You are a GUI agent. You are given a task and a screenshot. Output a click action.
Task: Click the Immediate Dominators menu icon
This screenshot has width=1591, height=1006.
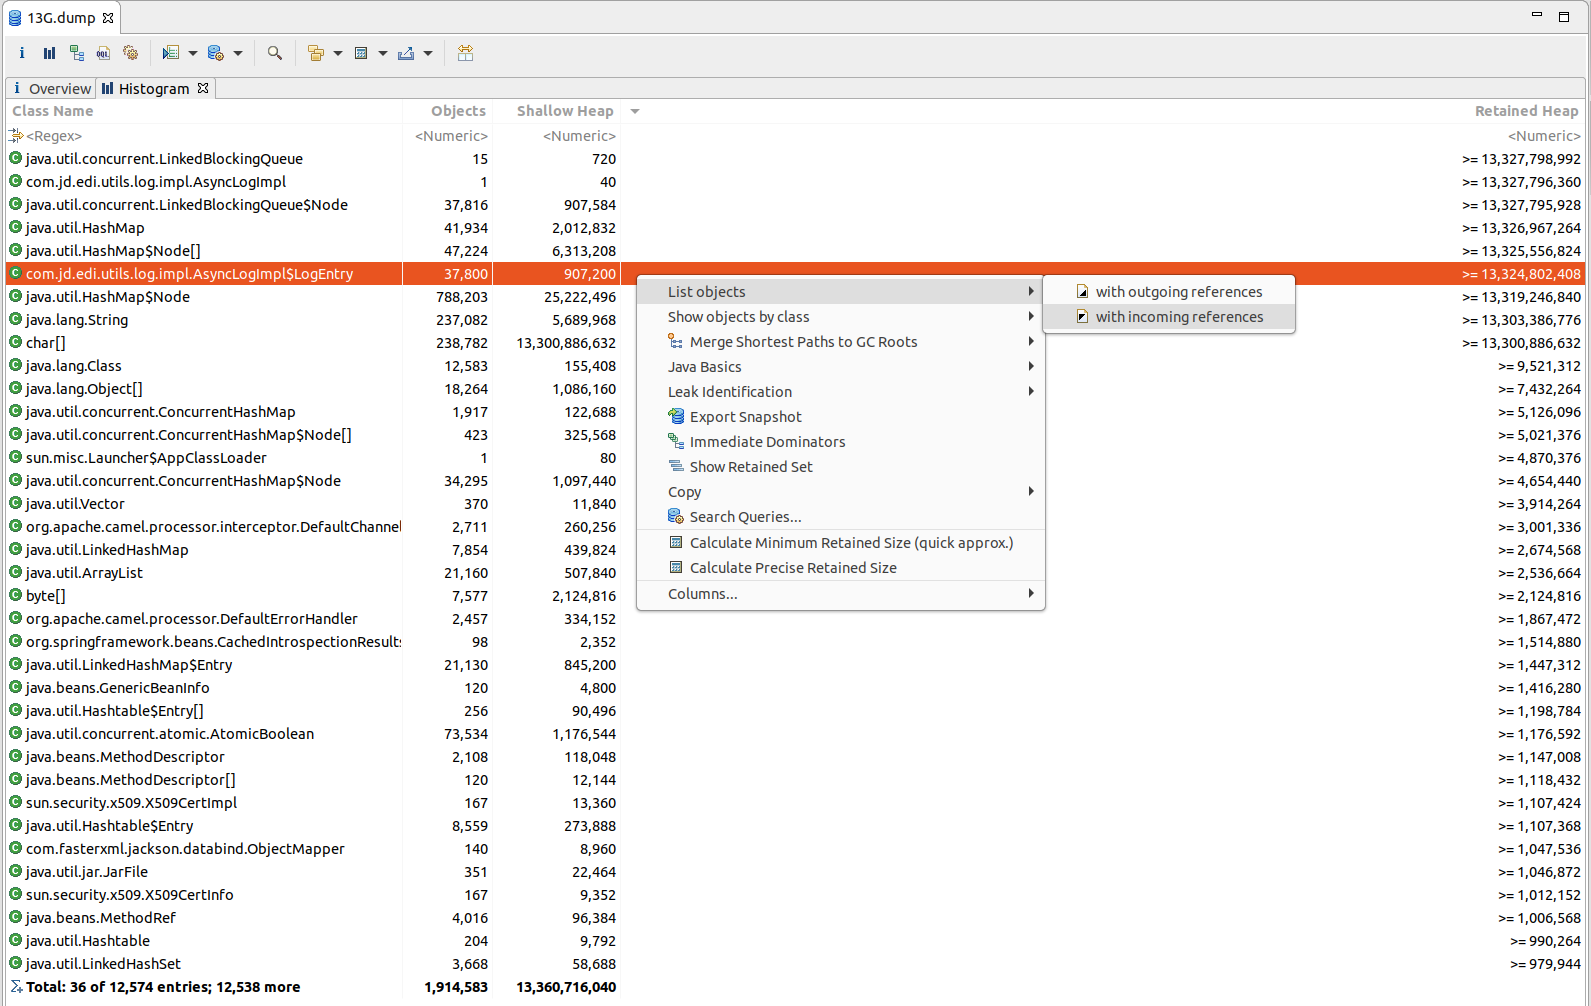(677, 441)
